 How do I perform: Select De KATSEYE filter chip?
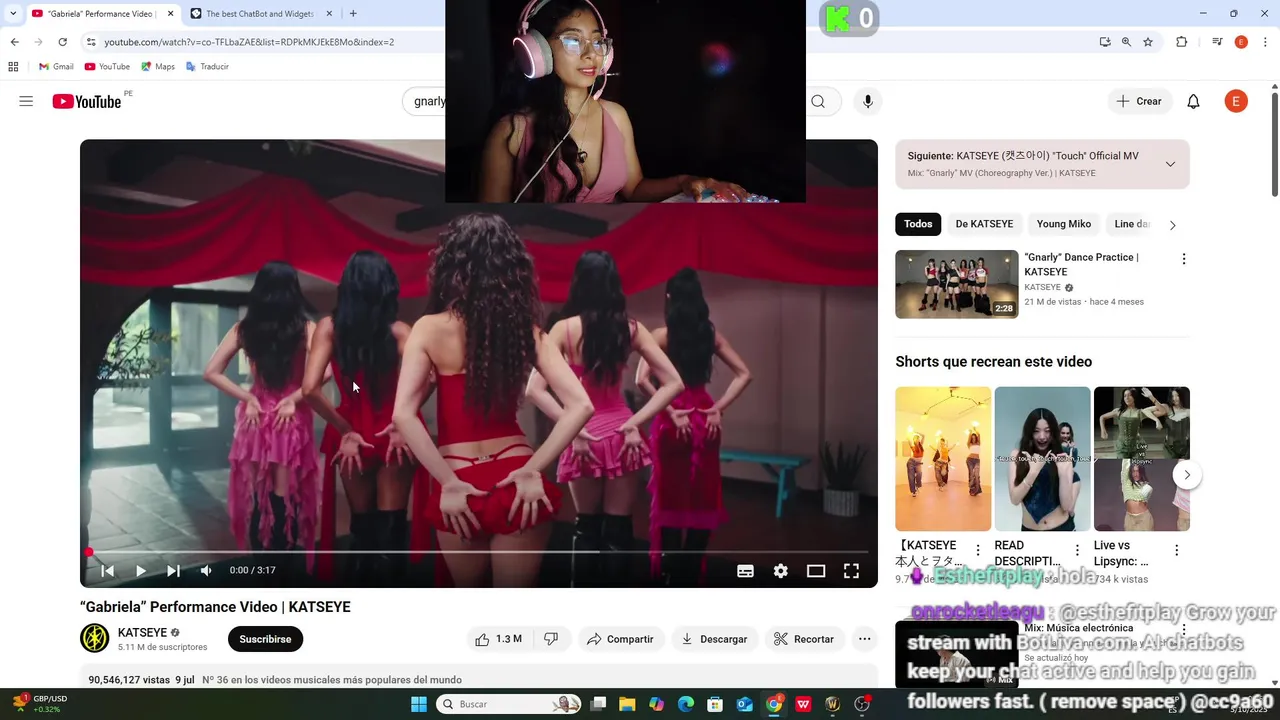[984, 224]
